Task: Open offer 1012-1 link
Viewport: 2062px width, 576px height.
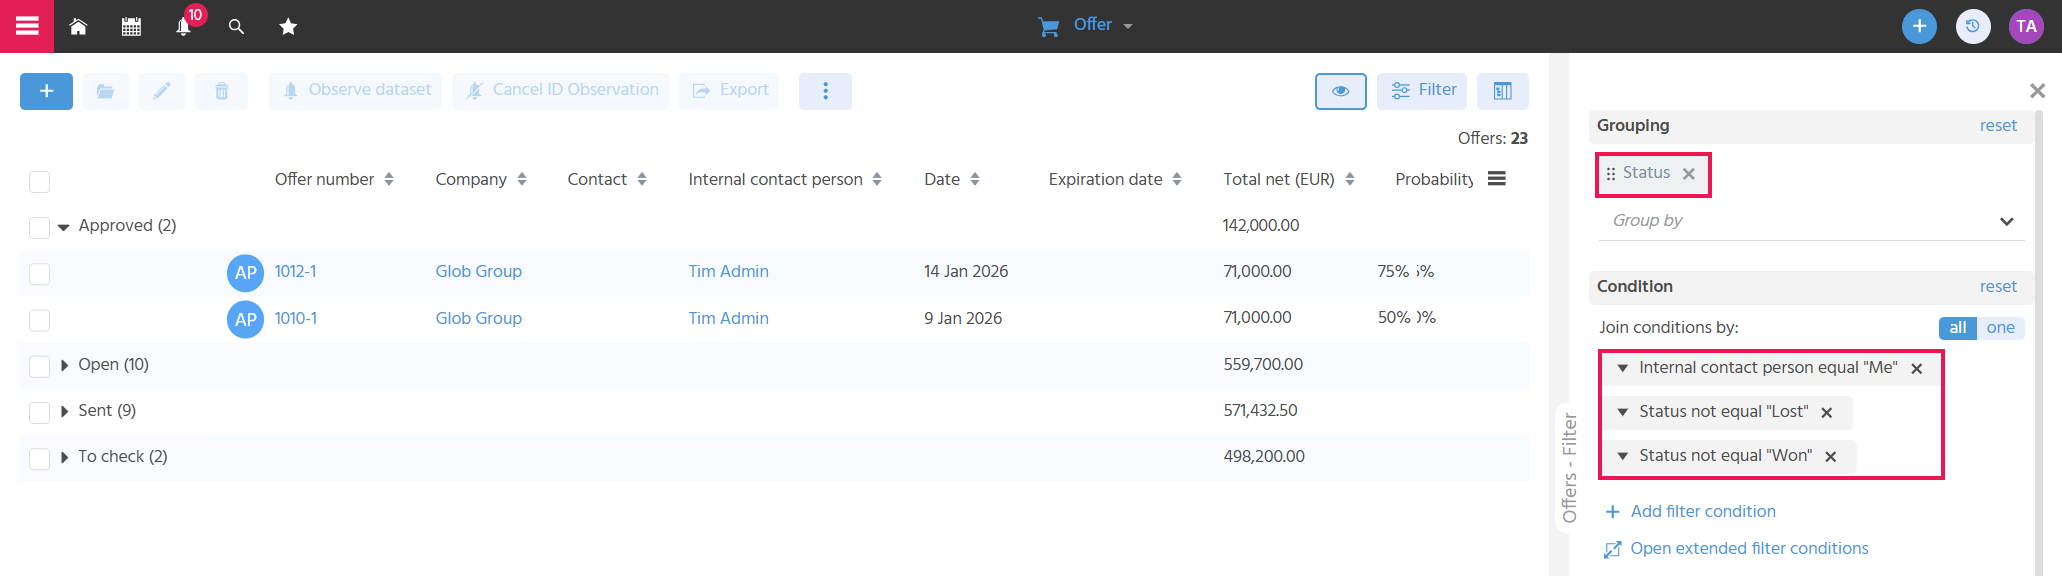Action: (x=295, y=271)
